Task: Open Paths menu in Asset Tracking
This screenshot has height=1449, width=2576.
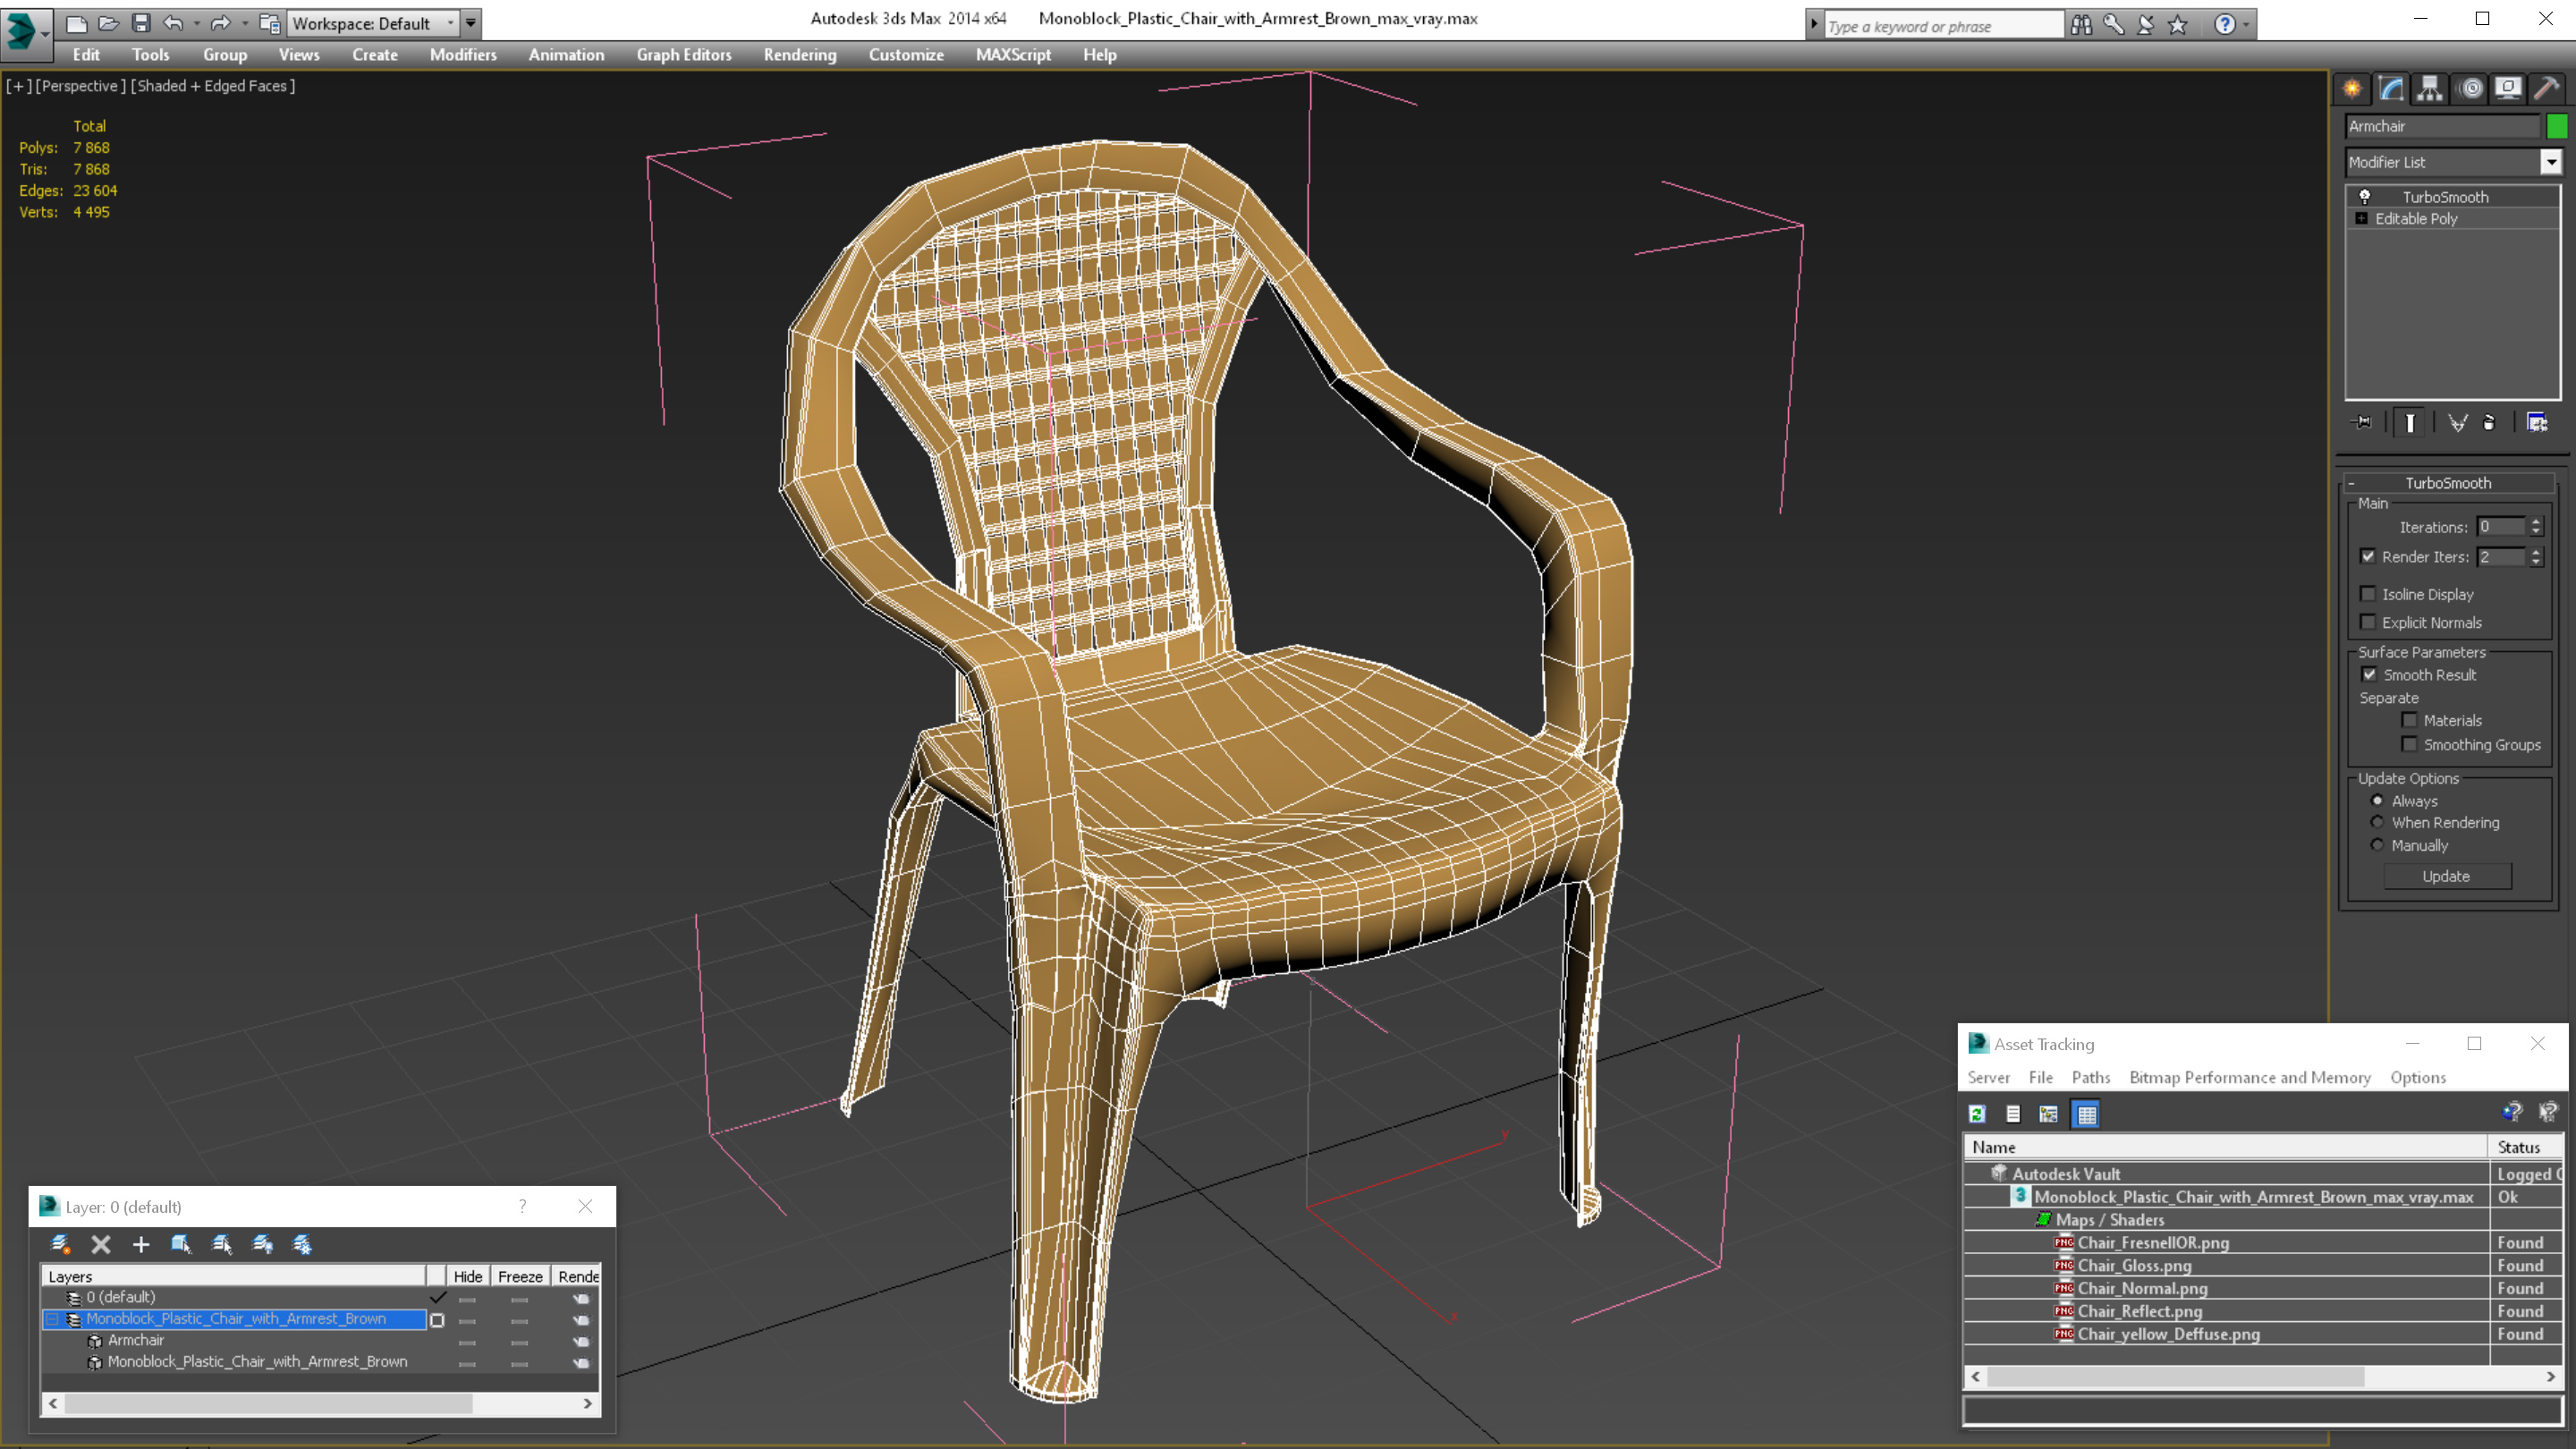Action: 2090,1077
